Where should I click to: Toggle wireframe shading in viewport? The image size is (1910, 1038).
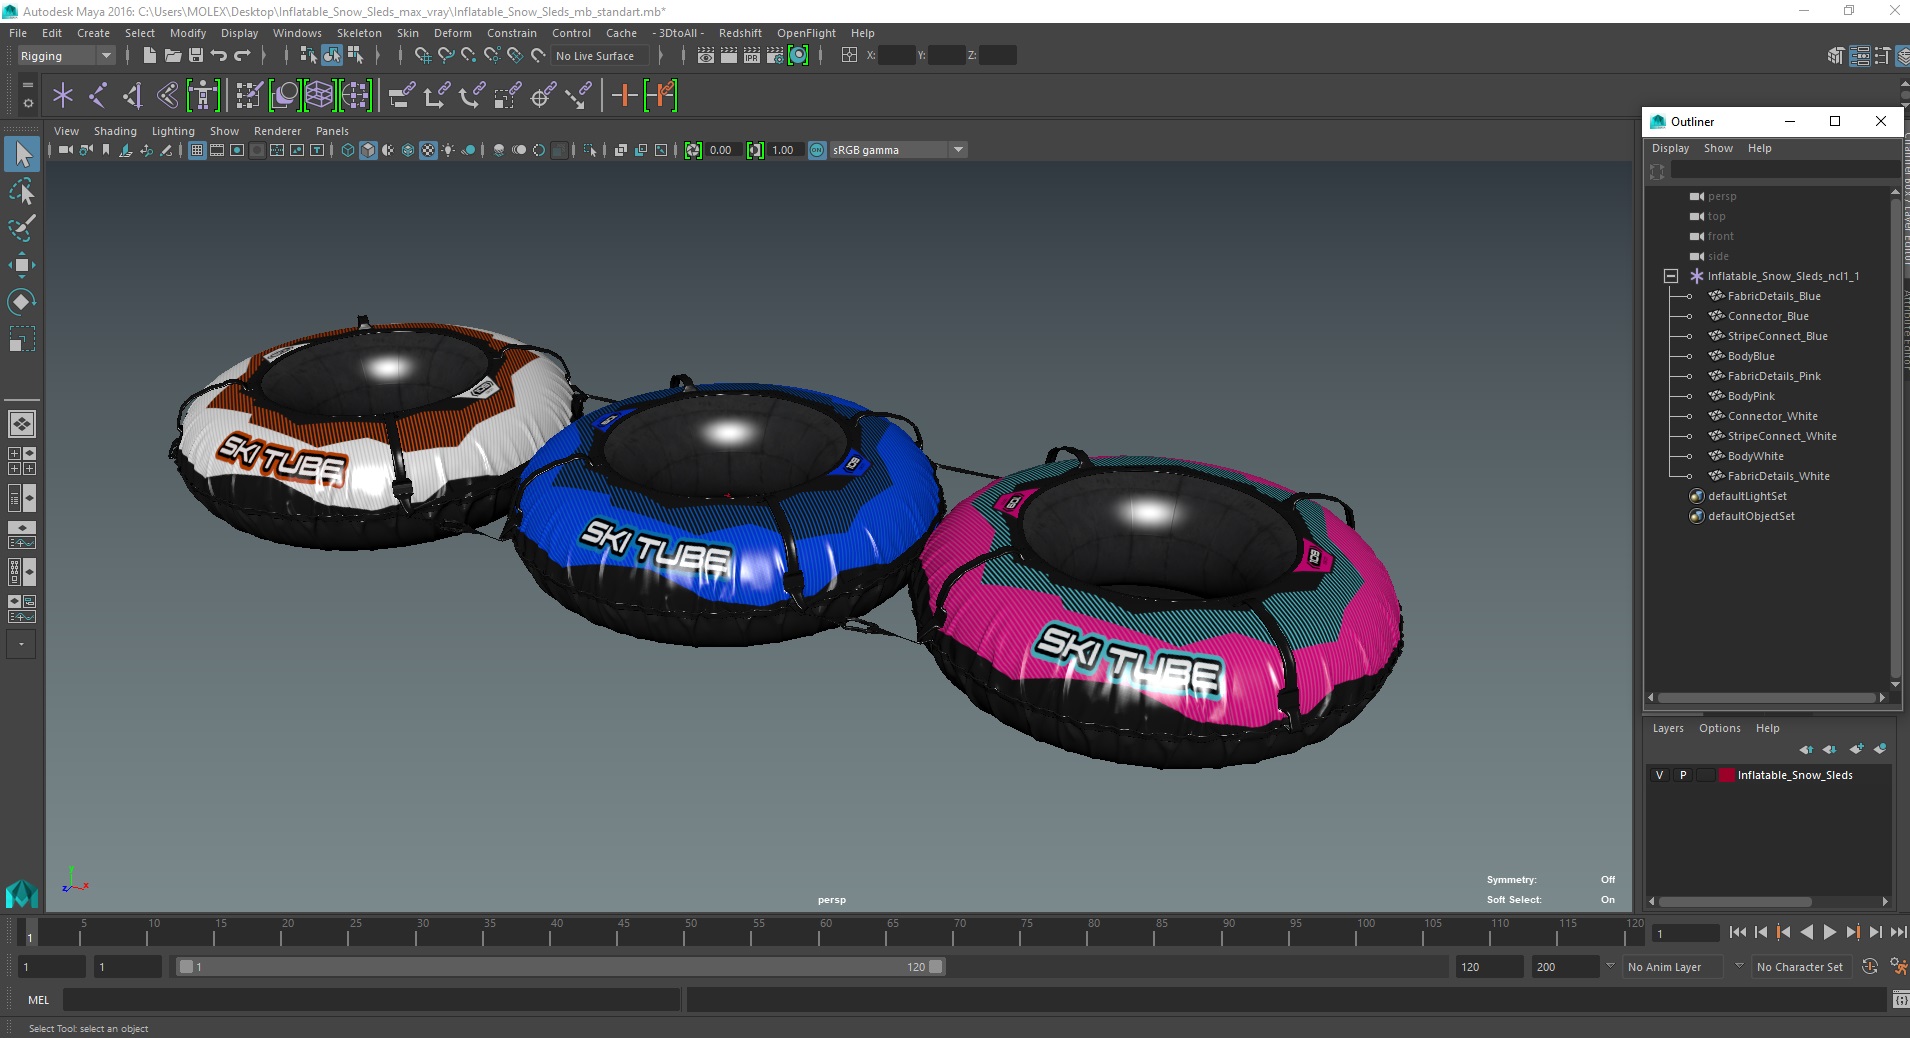[x=348, y=150]
